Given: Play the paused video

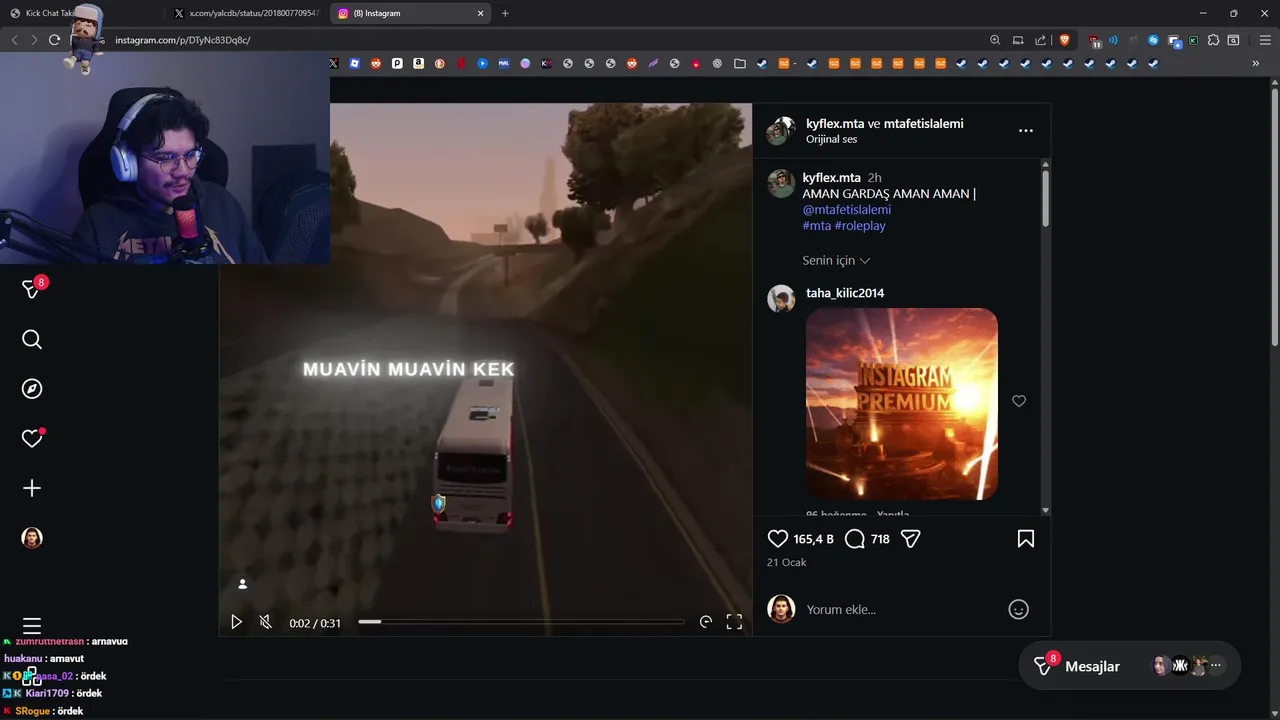Looking at the screenshot, I should click(236, 622).
